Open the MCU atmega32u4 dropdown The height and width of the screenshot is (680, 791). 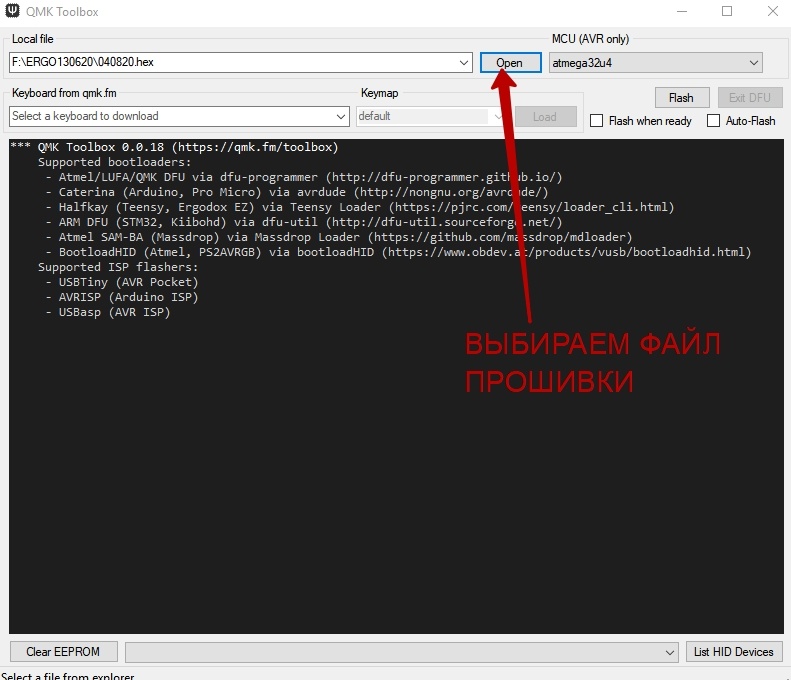click(x=656, y=63)
